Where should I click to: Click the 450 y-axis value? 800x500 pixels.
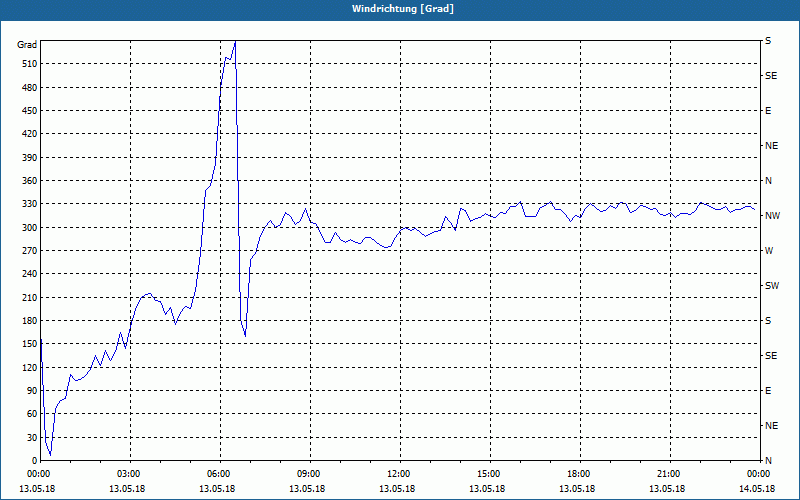pos(29,111)
